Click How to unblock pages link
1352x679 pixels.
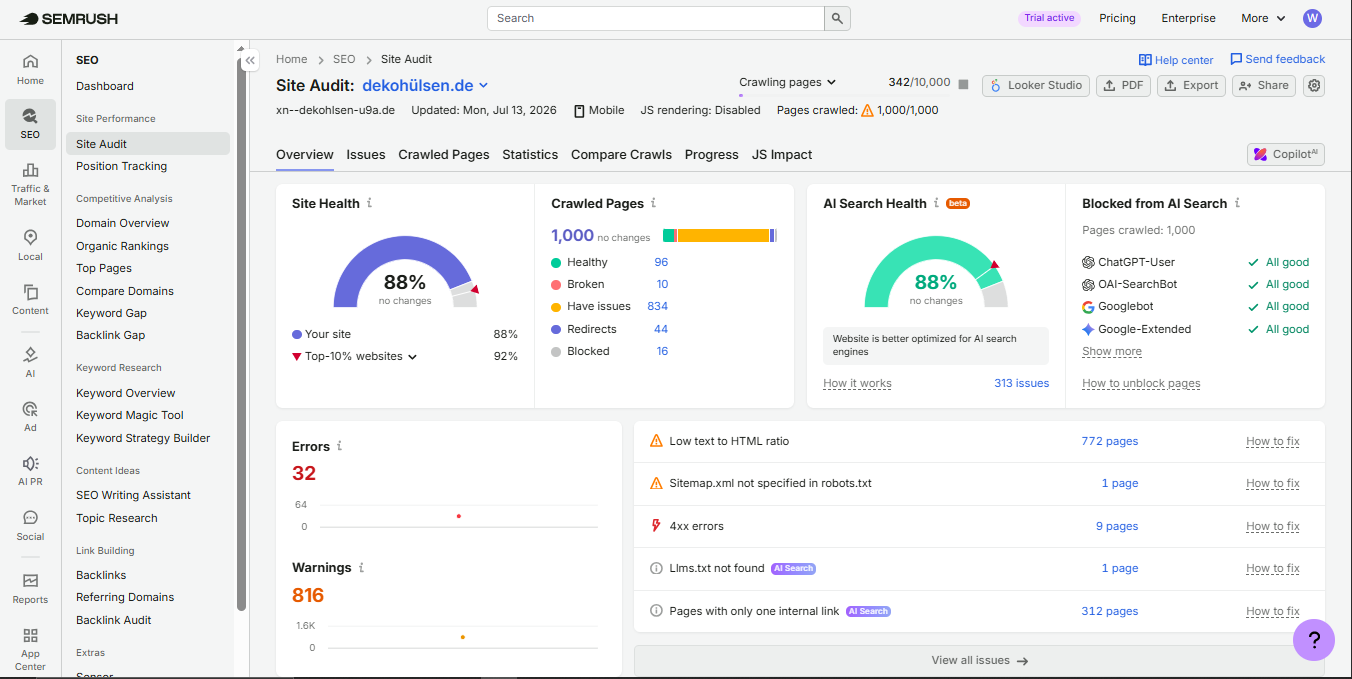coord(1141,383)
